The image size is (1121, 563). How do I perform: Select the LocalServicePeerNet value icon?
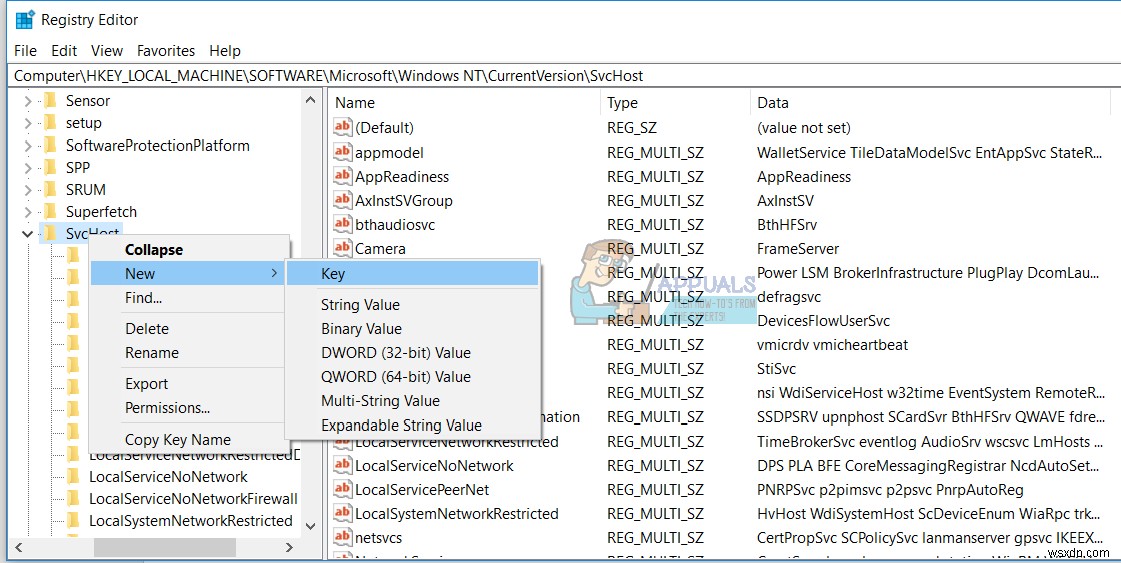tap(343, 489)
